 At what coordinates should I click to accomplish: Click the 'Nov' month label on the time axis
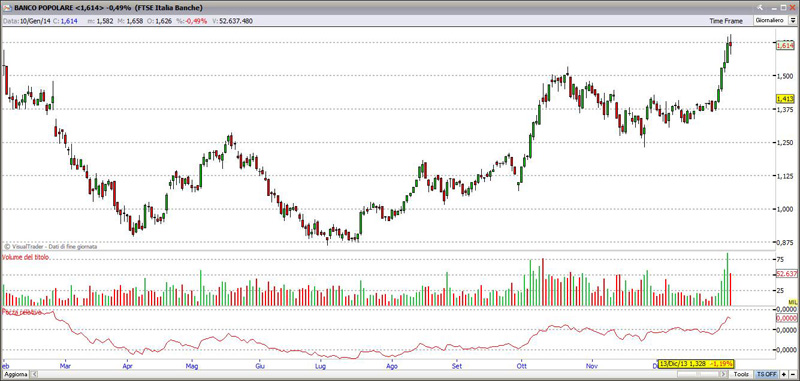click(x=592, y=366)
